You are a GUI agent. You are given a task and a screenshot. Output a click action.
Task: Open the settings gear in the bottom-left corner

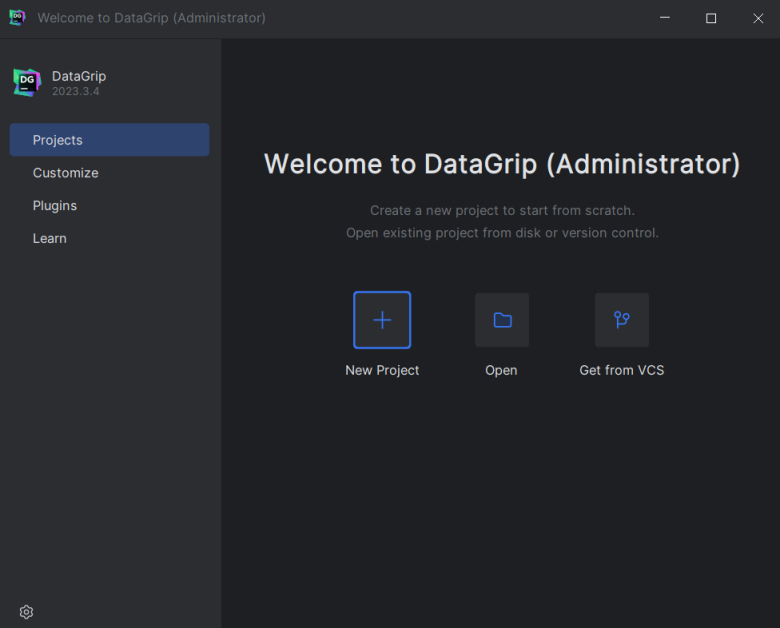(27, 612)
